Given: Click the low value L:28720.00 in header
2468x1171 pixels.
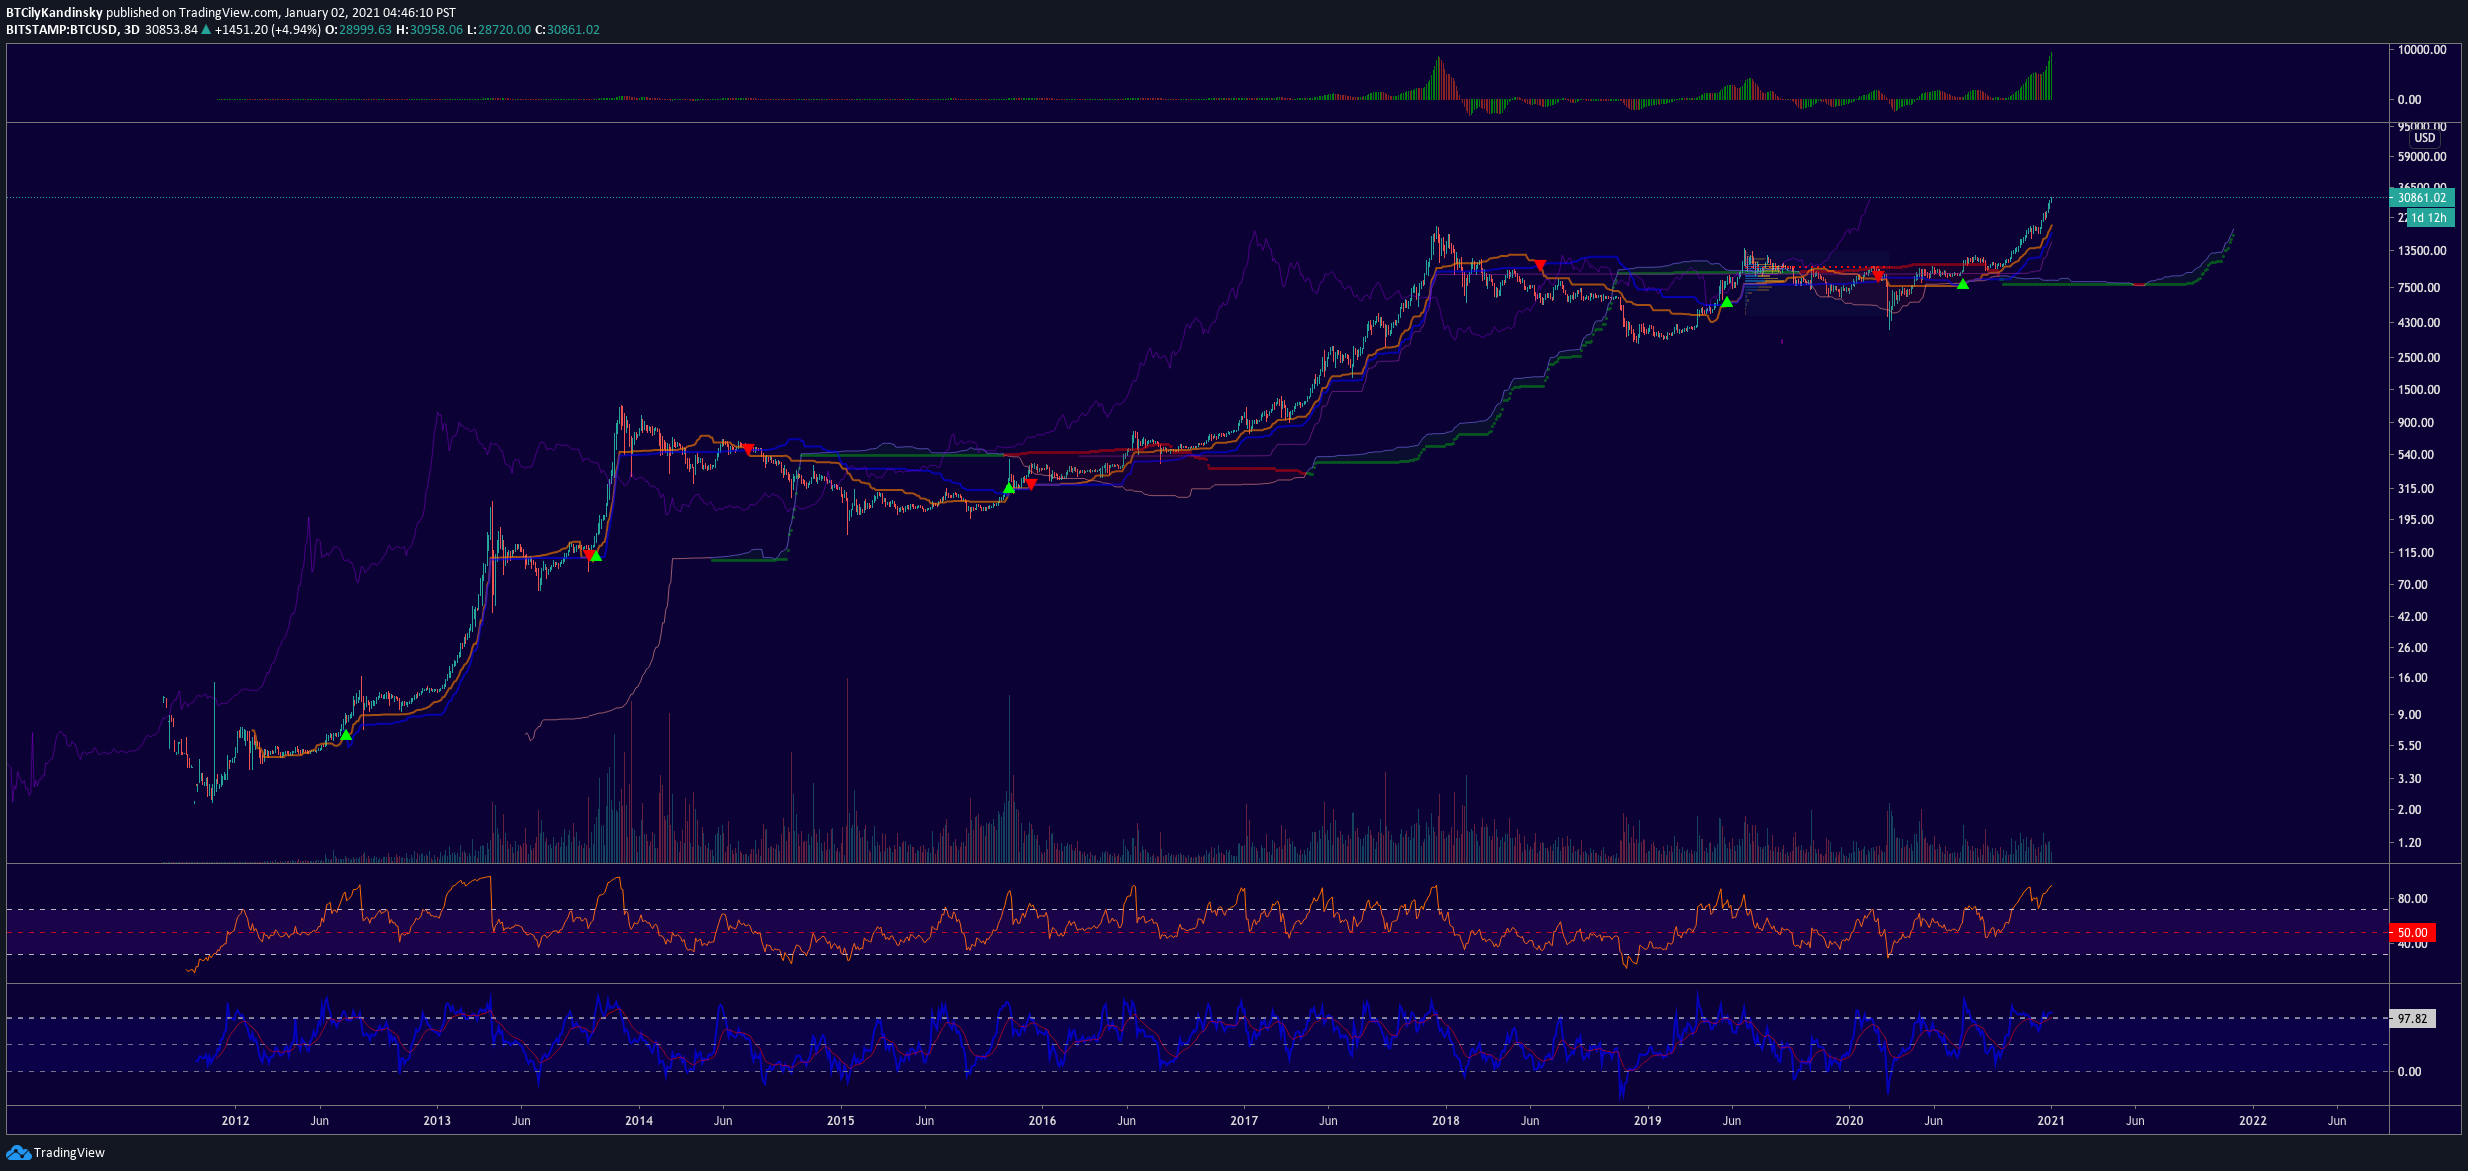Looking at the screenshot, I should (499, 30).
